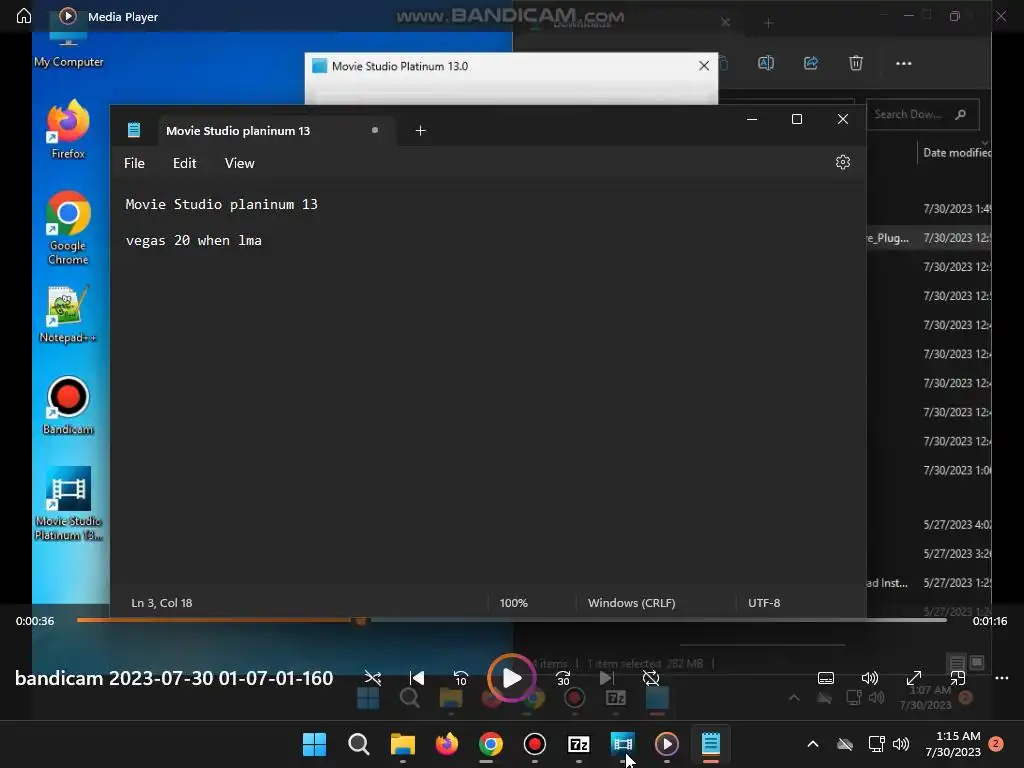Open Google Chrome from the taskbar
This screenshot has height=768, width=1024.
tap(490, 744)
